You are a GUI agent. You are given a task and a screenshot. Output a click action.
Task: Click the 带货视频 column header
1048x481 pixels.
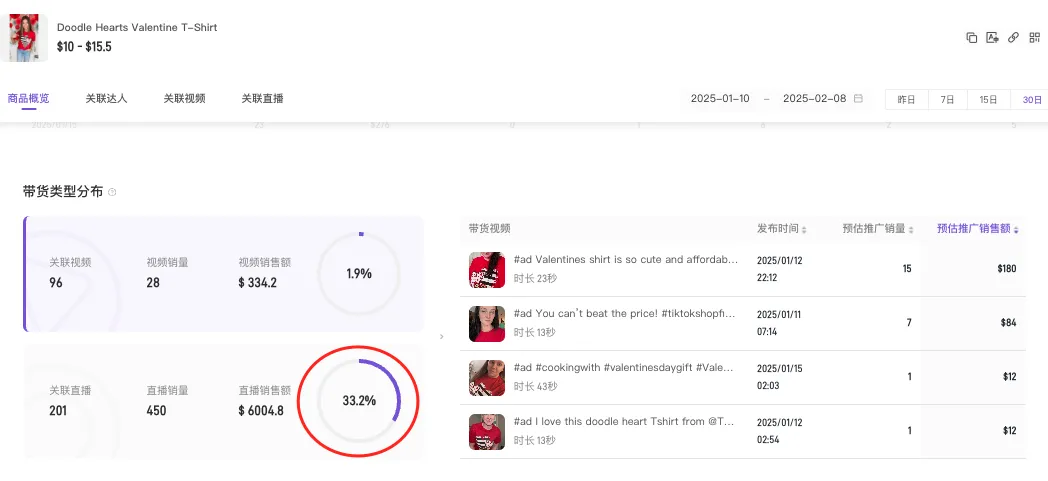click(489, 228)
